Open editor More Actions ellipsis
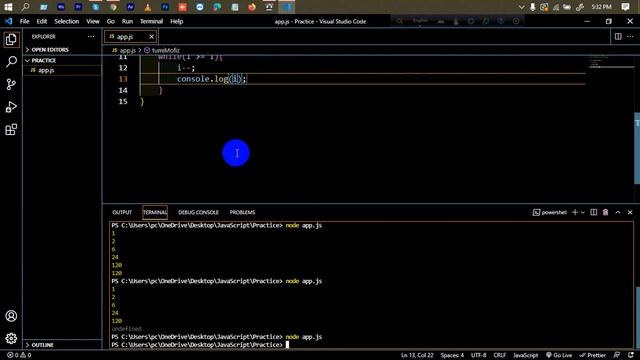The width and height of the screenshot is (640, 360). 630,37
